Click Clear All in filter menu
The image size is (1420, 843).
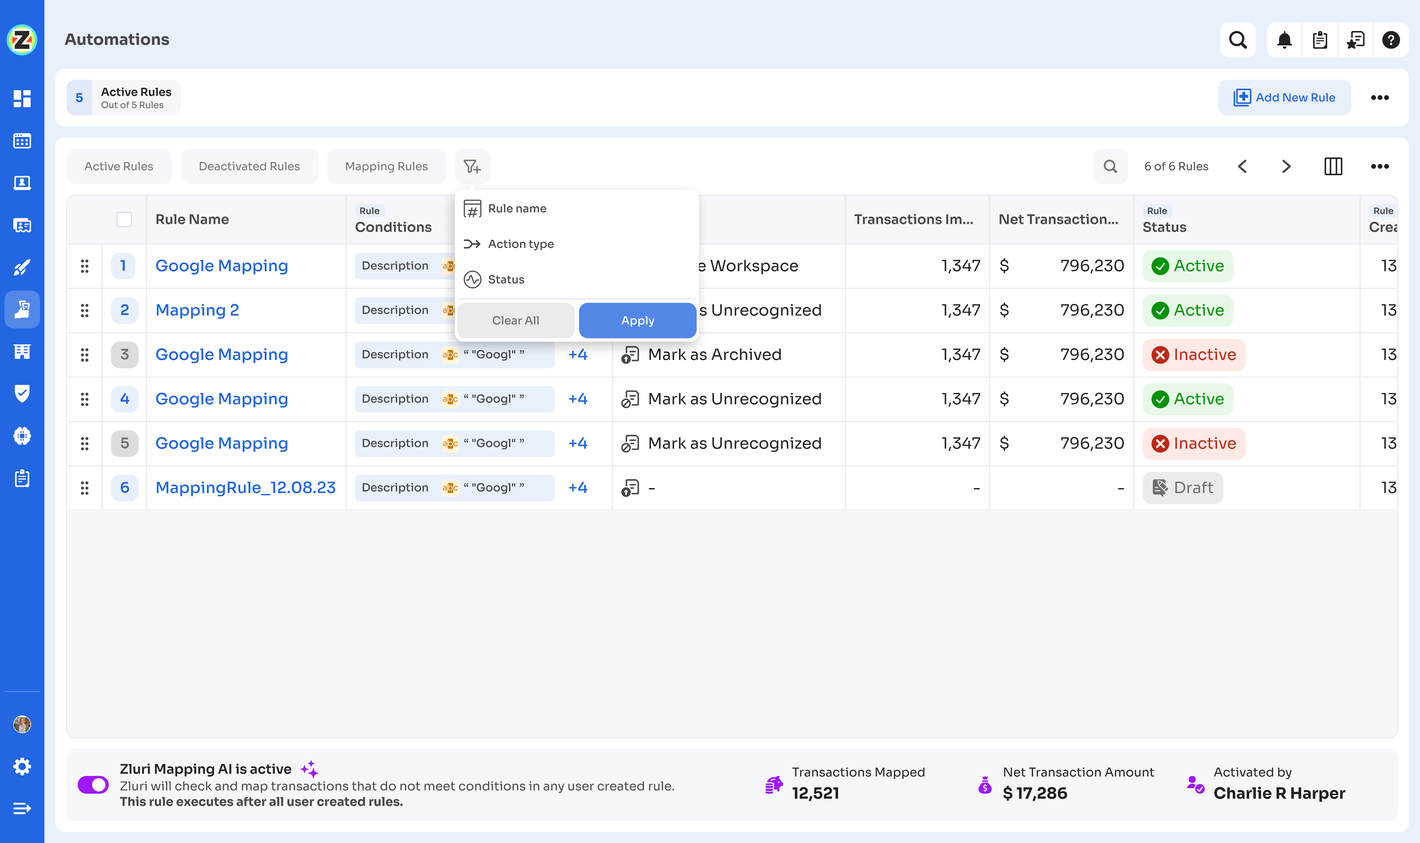516,320
